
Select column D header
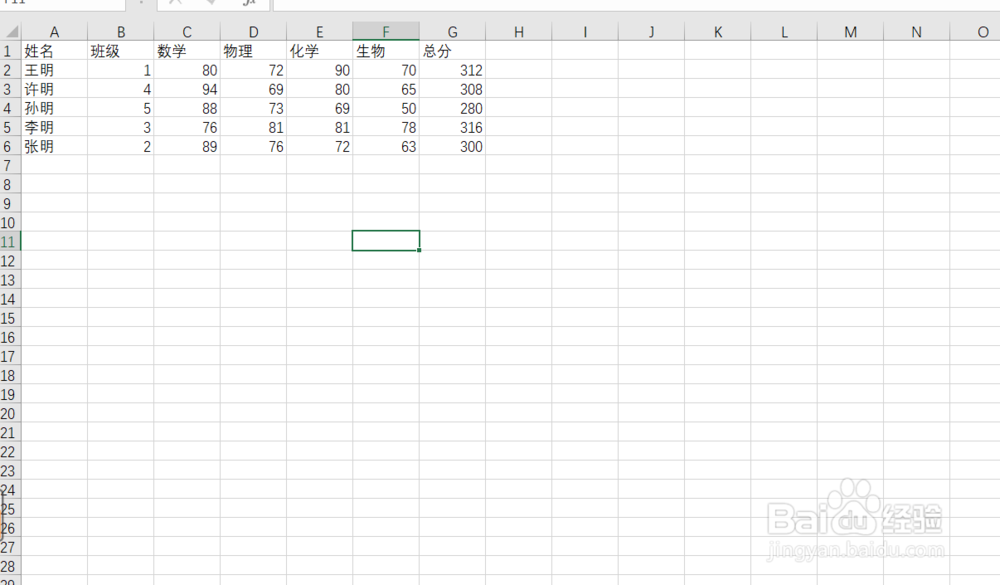[x=253, y=31]
